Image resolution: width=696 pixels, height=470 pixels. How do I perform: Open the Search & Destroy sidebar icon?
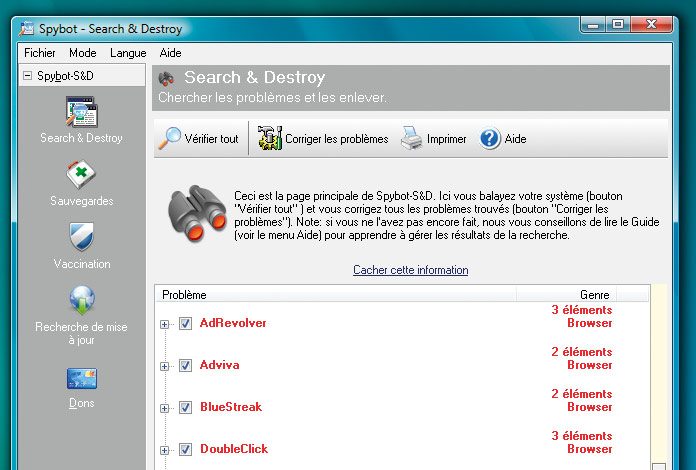point(81,112)
